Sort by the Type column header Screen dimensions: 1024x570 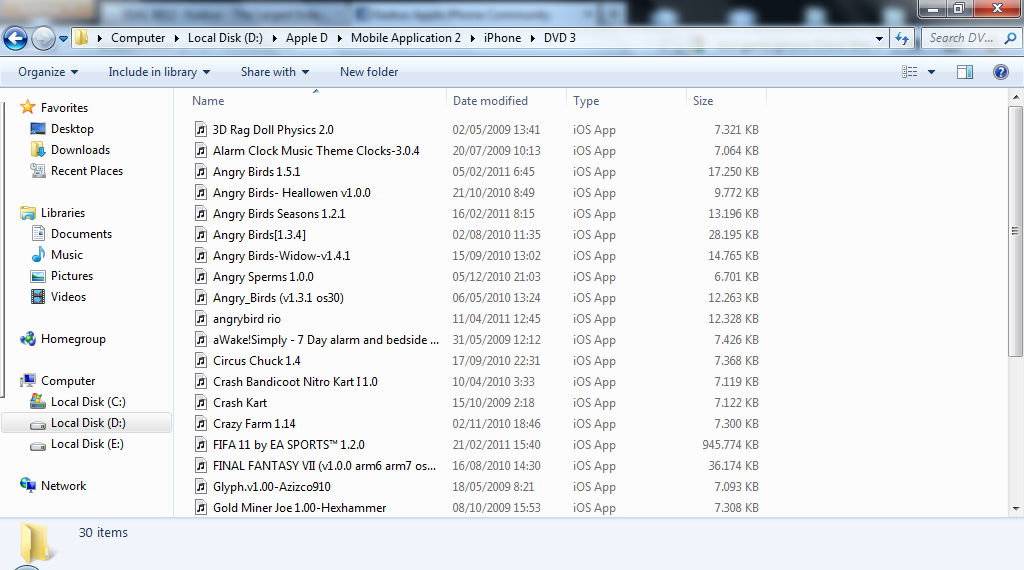pyautogui.click(x=627, y=101)
